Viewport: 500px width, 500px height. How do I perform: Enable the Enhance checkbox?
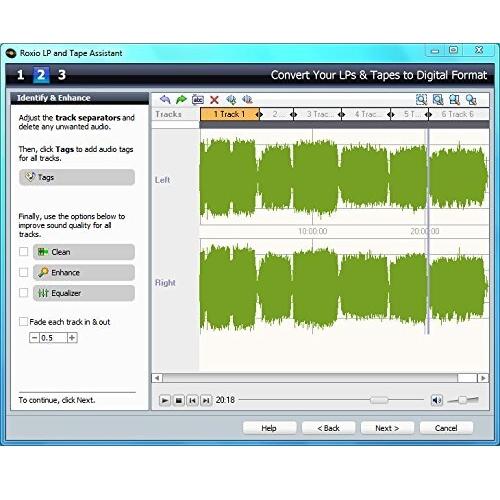click(23, 272)
